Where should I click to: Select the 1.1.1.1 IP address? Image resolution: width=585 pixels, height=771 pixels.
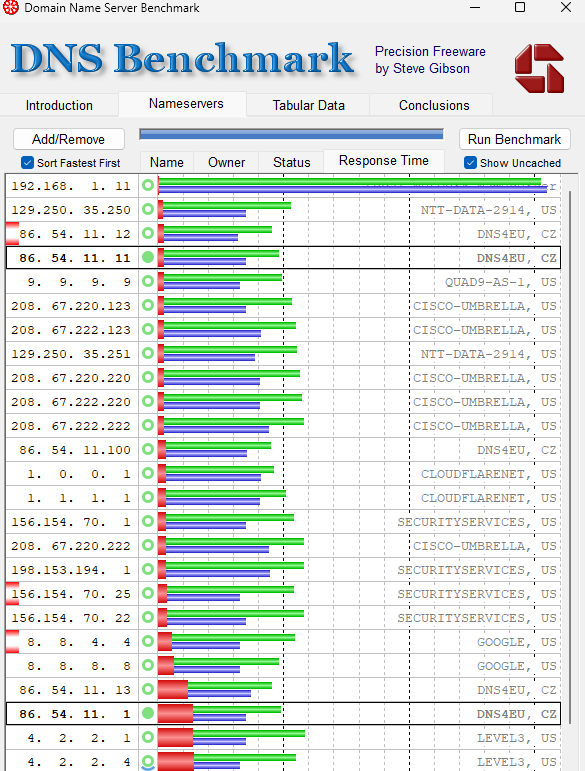click(x=79, y=498)
